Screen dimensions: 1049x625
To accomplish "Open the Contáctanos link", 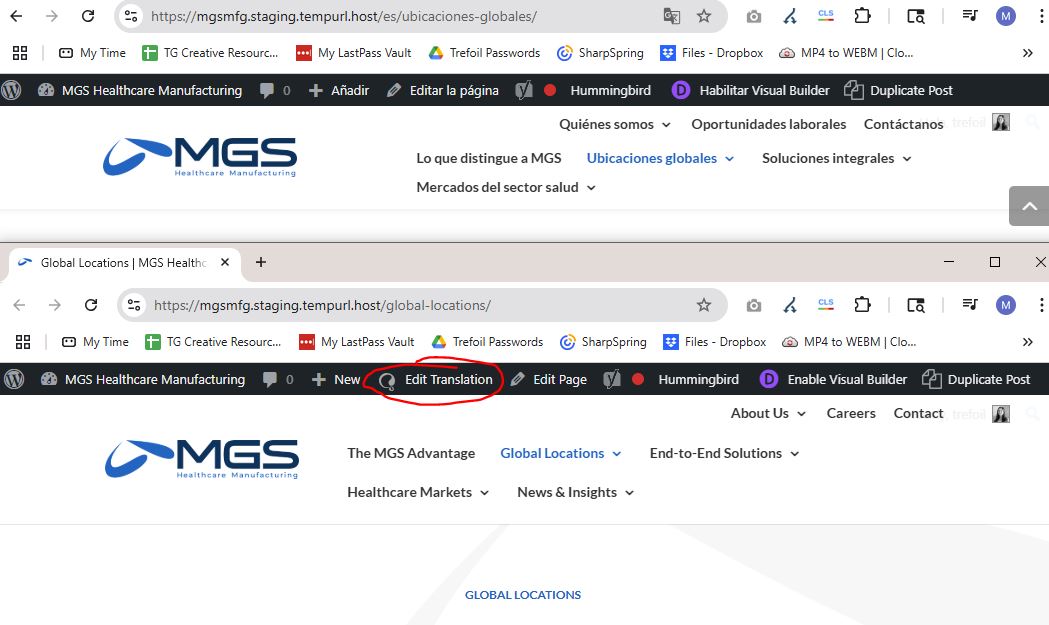I will click(903, 124).
